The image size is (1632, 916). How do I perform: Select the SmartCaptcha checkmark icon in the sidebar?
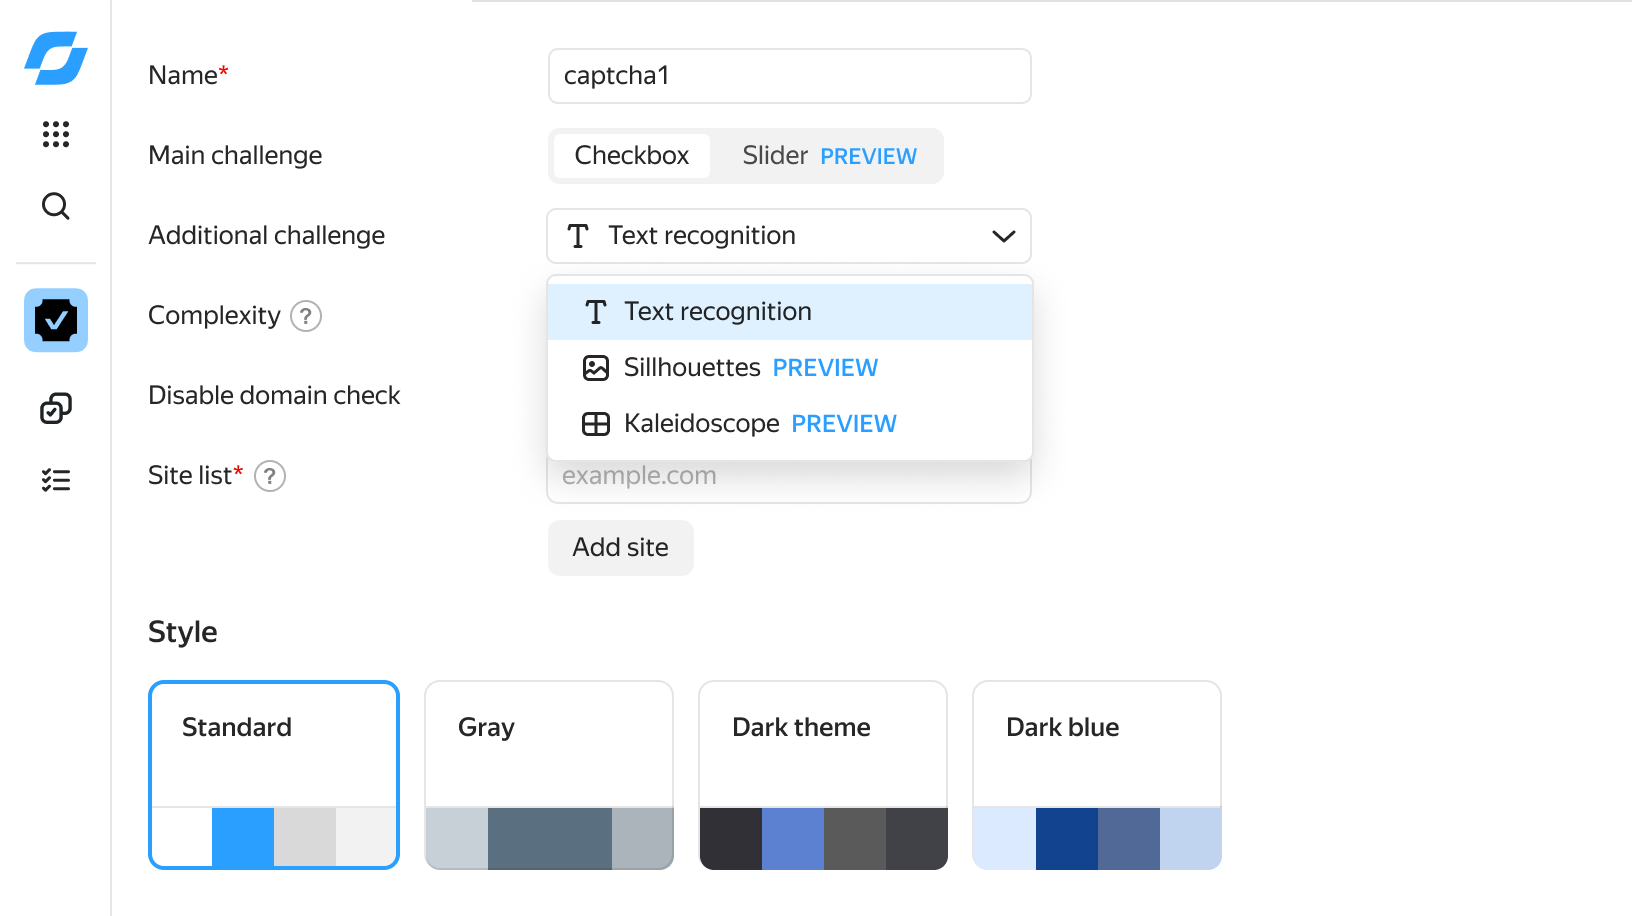(x=56, y=320)
